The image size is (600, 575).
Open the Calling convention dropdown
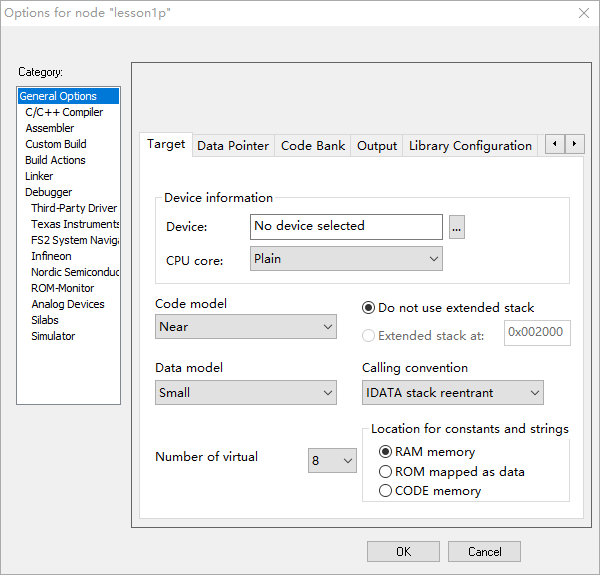pyautogui.click(x=453, y=393)
